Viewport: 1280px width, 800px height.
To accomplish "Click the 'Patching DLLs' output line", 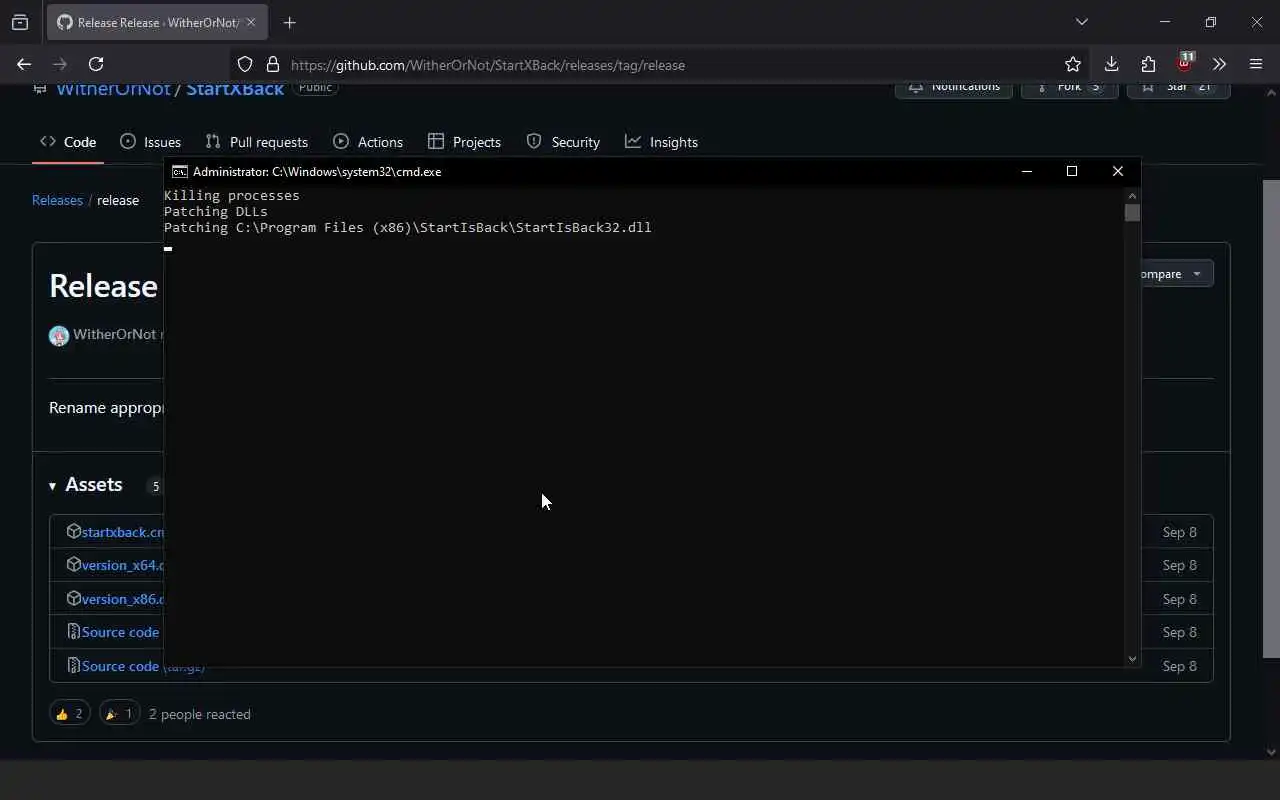I will (x=216, y=211).
